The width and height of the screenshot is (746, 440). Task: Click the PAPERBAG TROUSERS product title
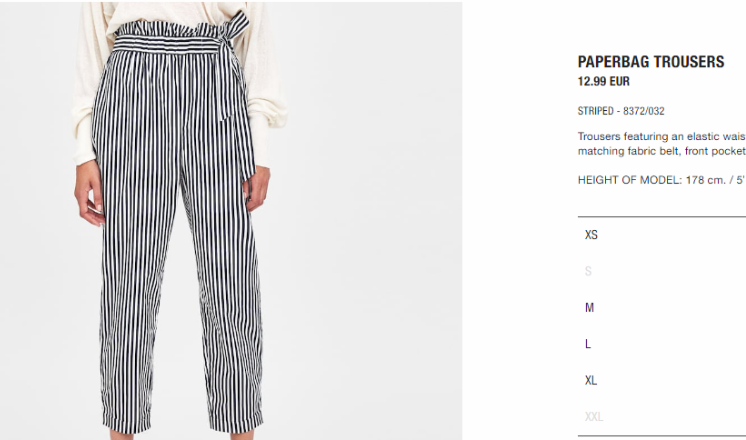[x=651, y=62]
